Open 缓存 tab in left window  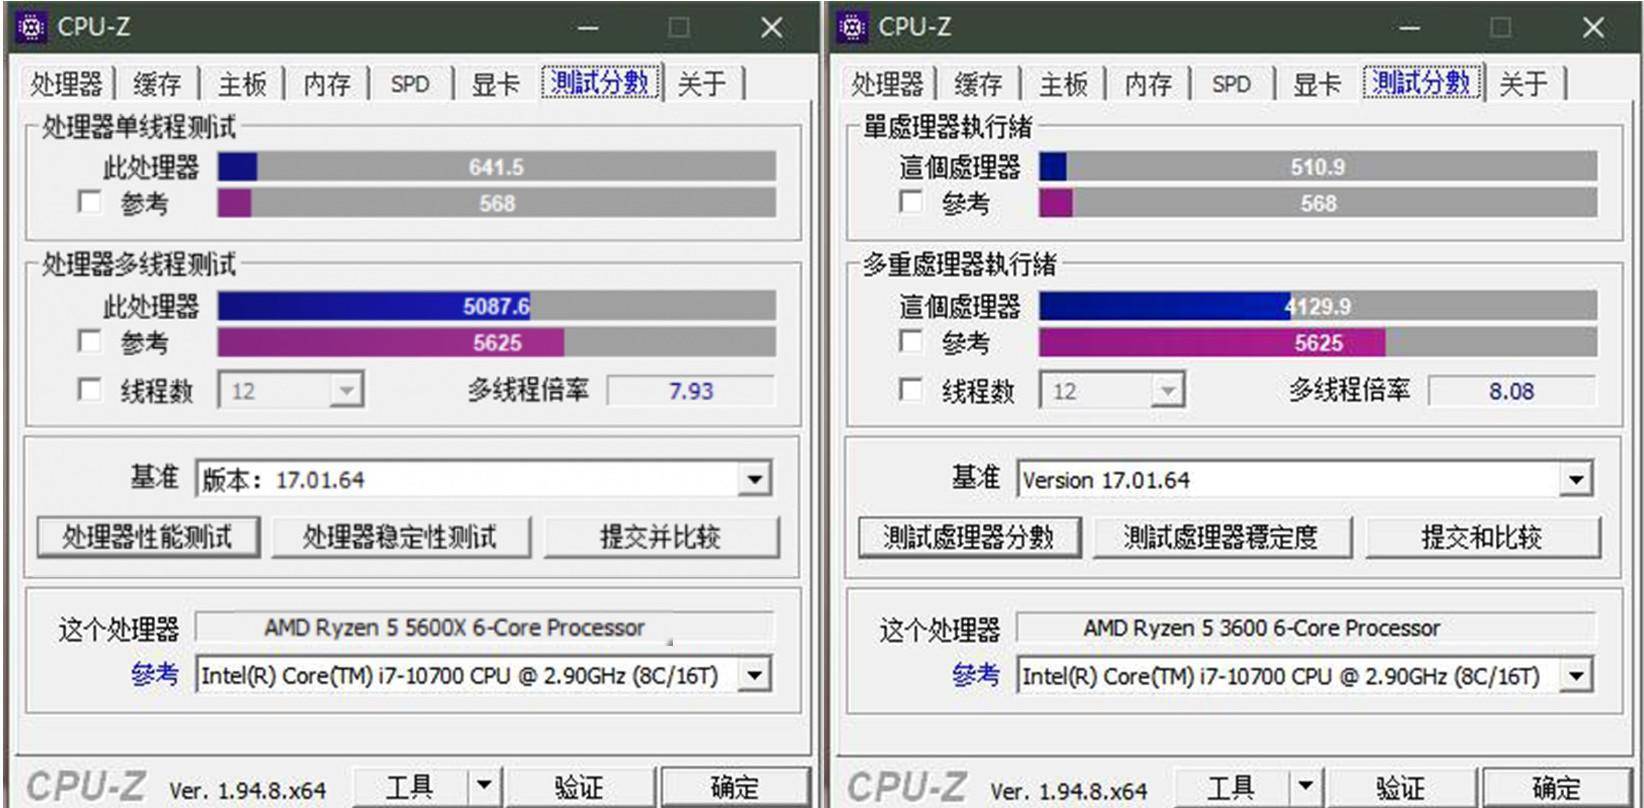coord(157,84)
